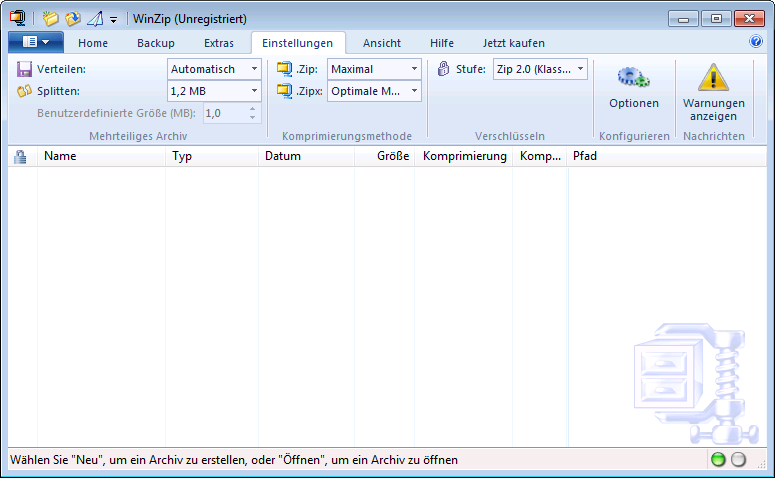775x478 pixels.
Task: Click the .Zipx compression icon
Action: (284, 91)
